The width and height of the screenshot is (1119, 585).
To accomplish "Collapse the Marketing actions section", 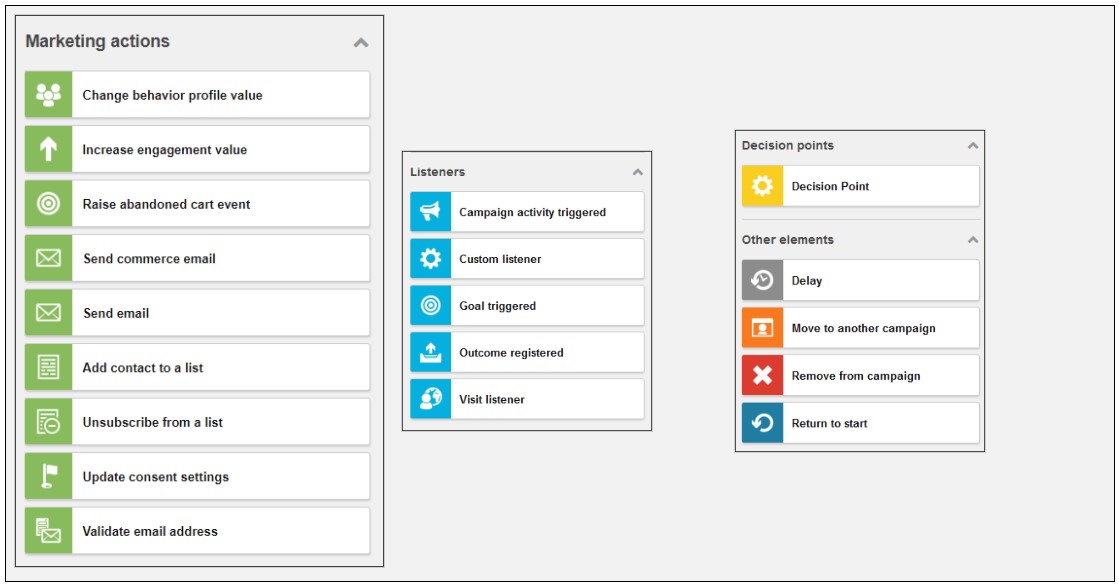I will (361, 42).
